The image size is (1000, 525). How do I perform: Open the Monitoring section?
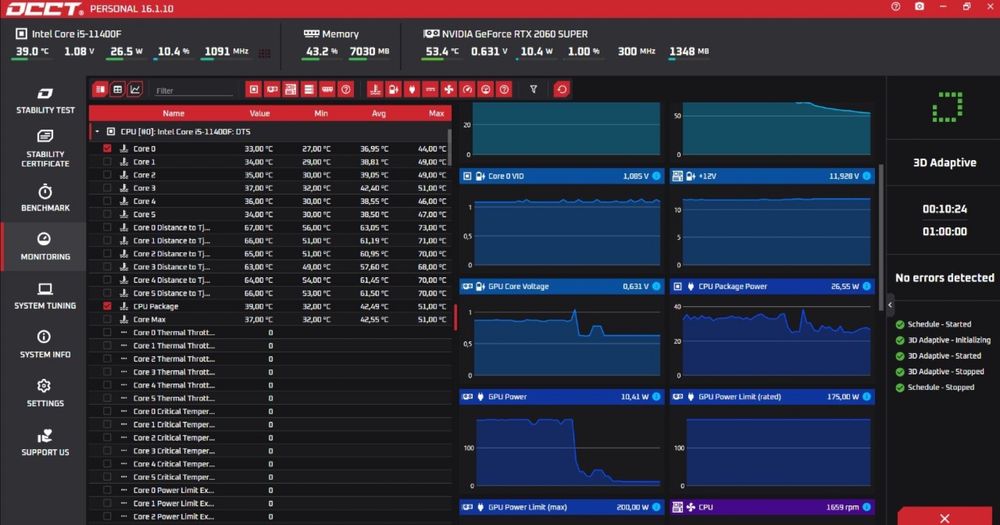pyautogui.click(x=45, y=246)
